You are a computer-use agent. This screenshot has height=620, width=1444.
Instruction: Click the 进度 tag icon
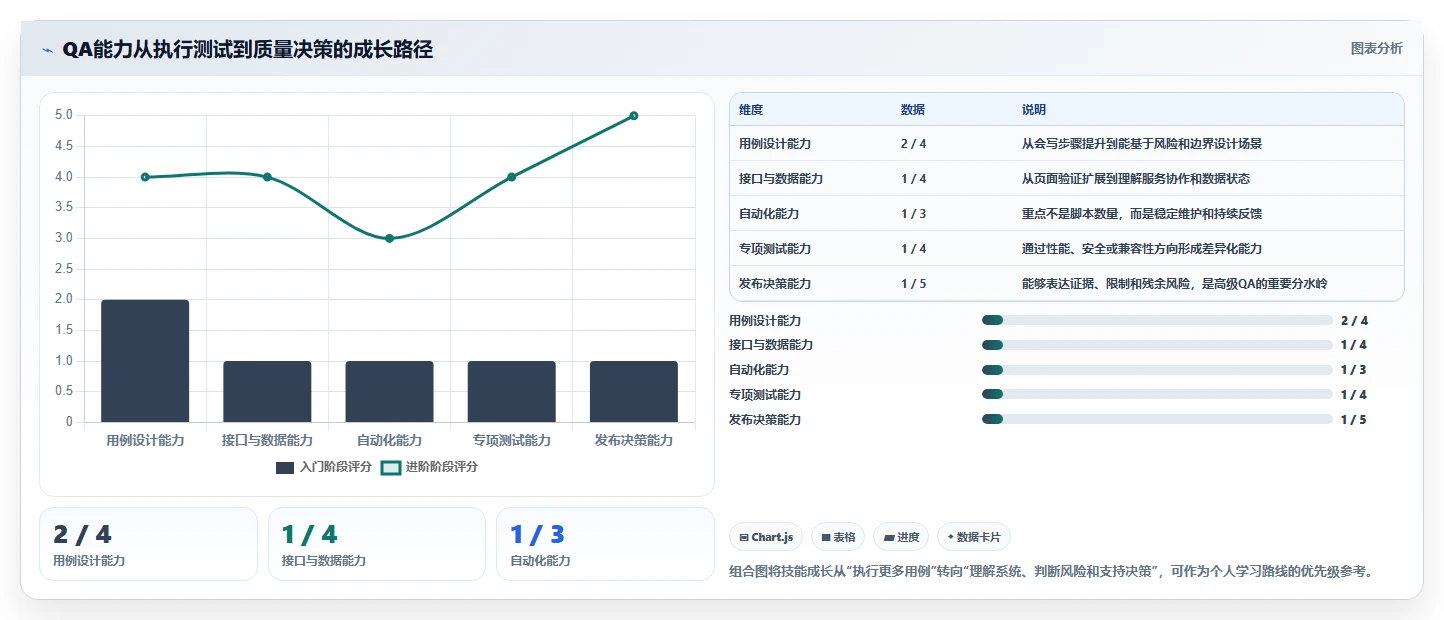[889, 537]
